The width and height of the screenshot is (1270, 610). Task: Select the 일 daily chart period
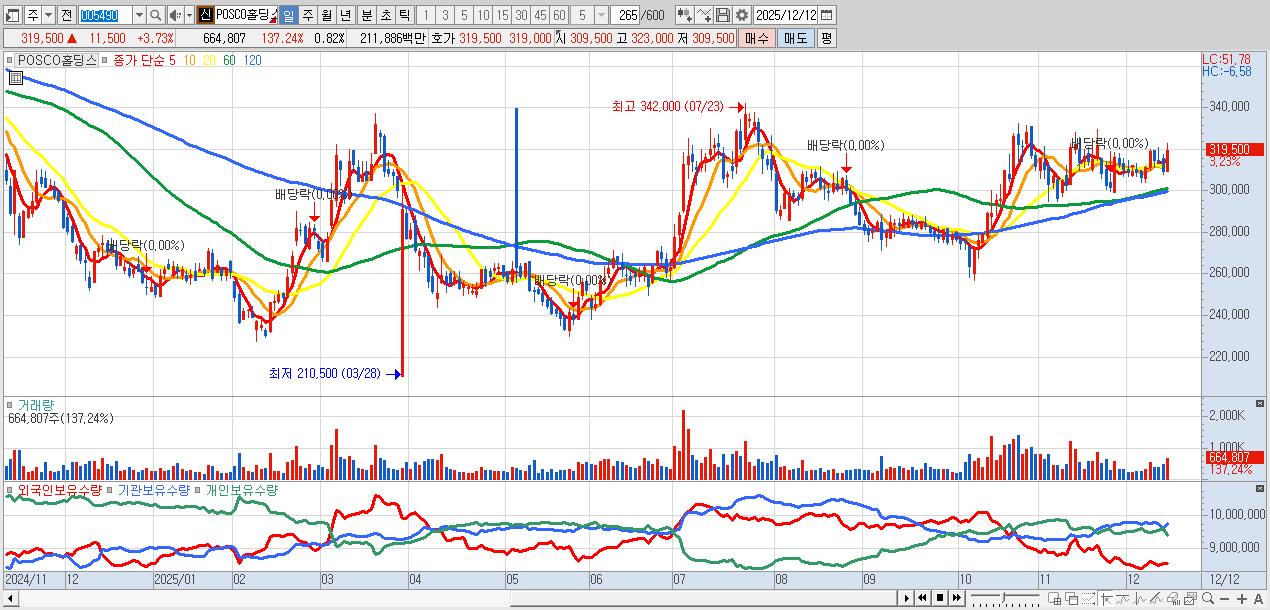point(288,15)
